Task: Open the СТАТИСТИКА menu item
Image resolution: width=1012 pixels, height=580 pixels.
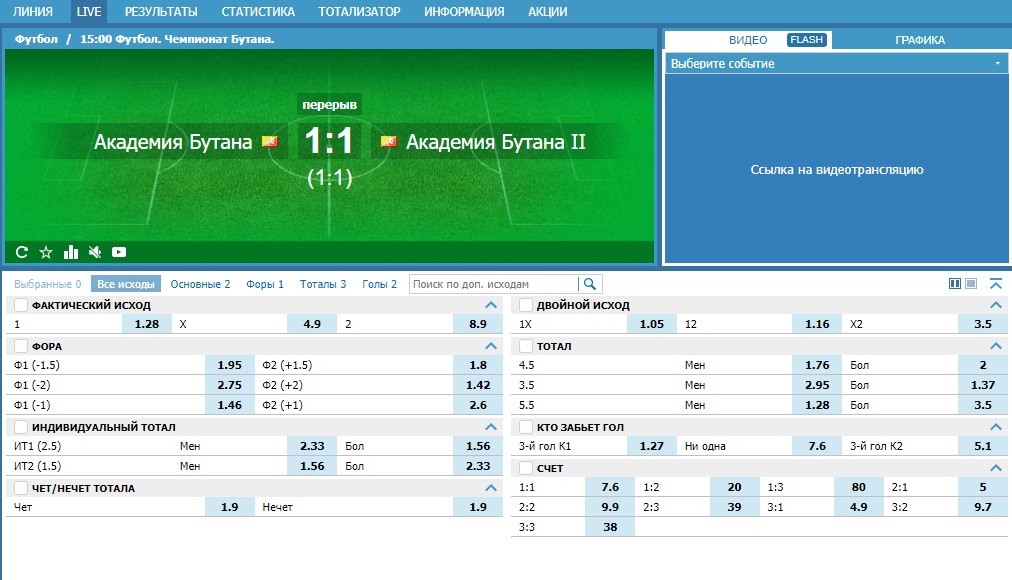Action: pos(258,12)
